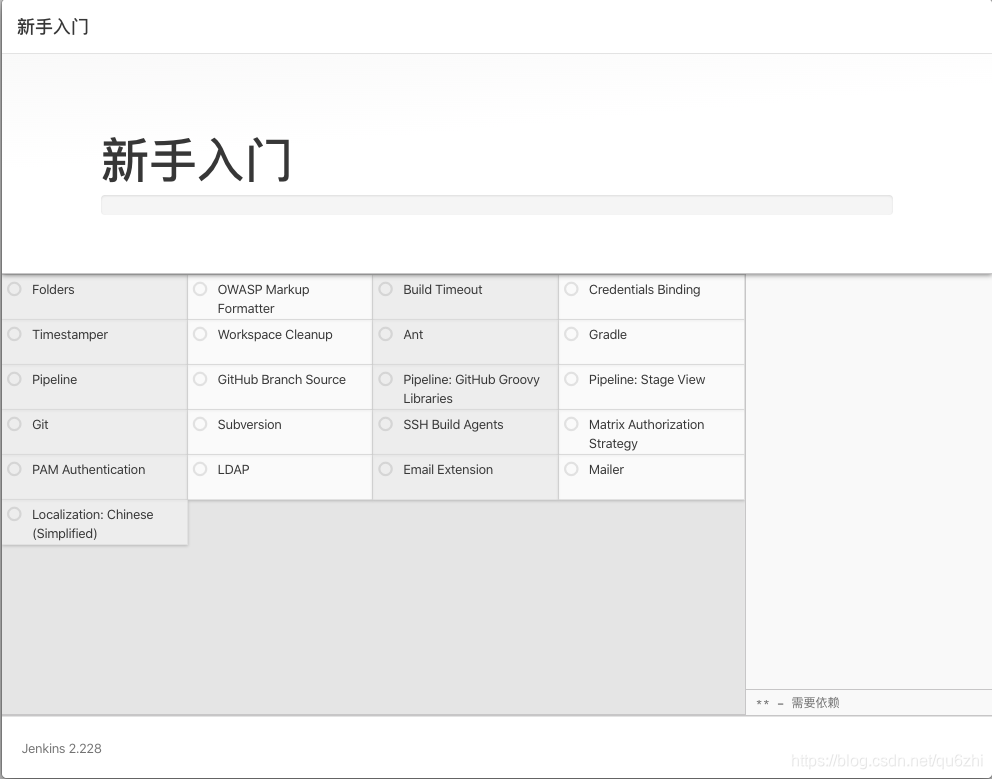This screenshot has width=992, height=779.
Task: Select the Folders plugin status circle
Action: 15,289
